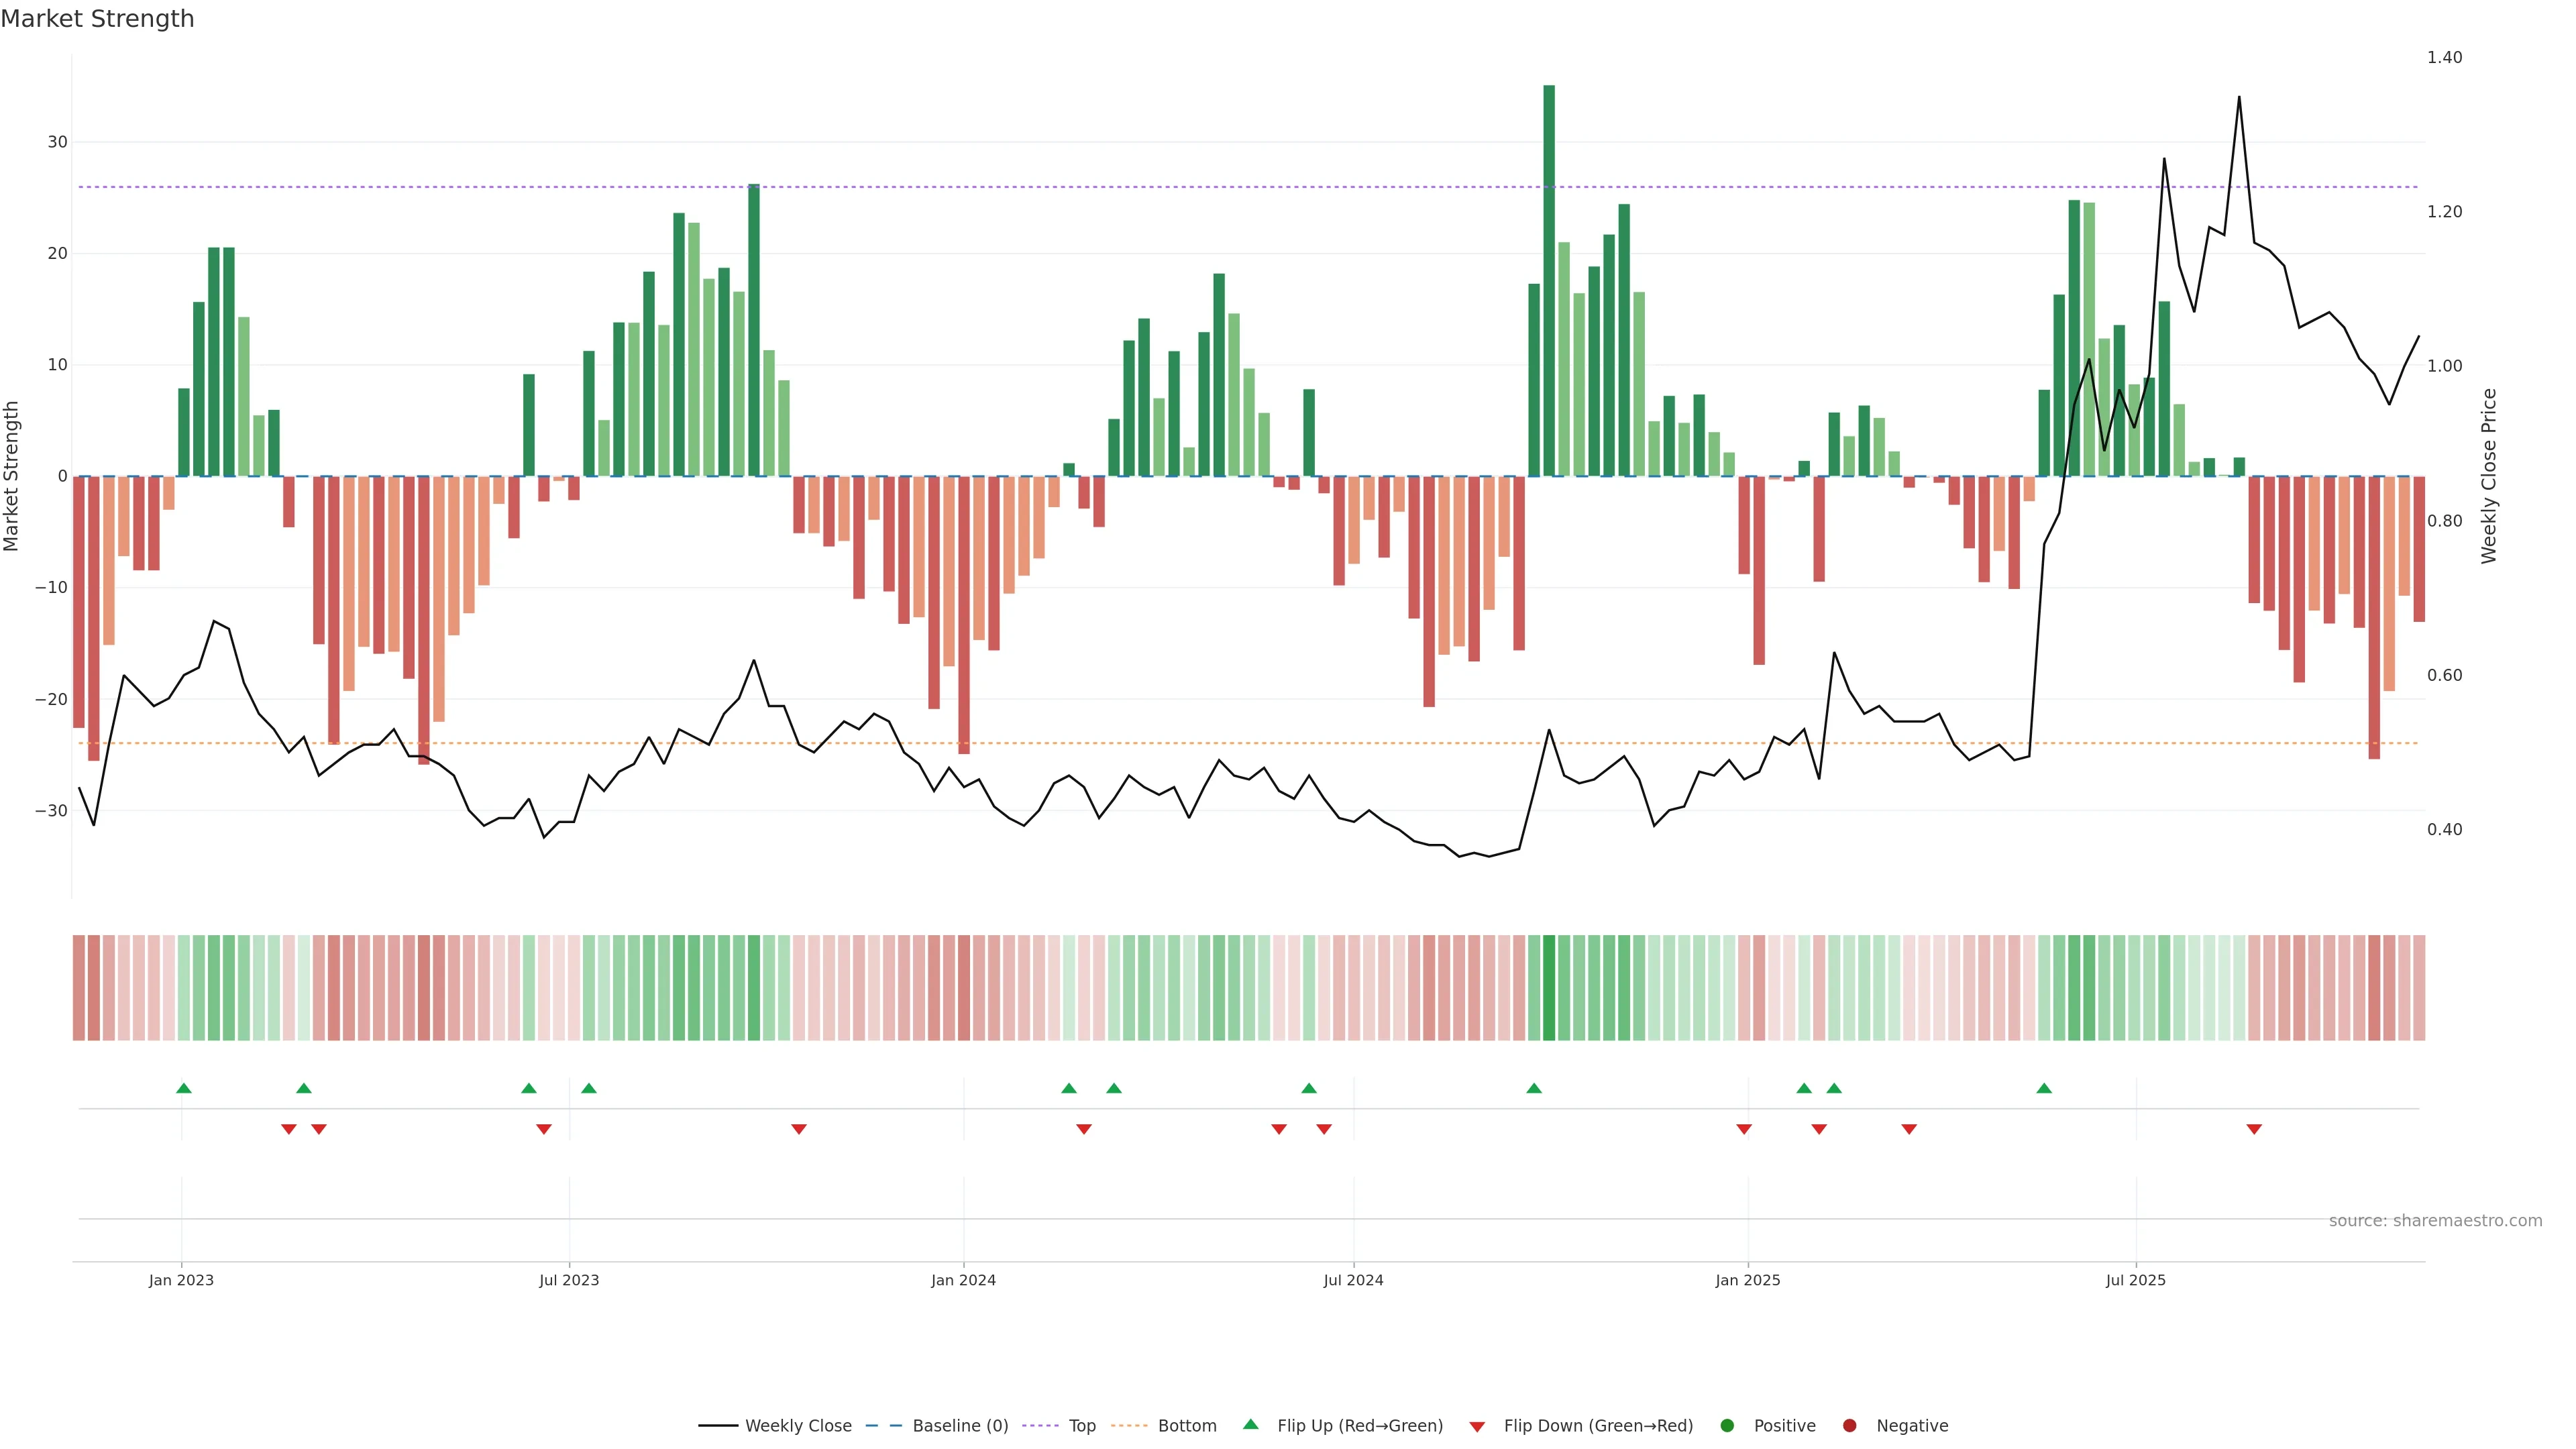The height and width of the screenshot is (1449, 2576).
Task: Click the first green flip-up triangle near Jan 2023
Action: [x=184, y=1088]
